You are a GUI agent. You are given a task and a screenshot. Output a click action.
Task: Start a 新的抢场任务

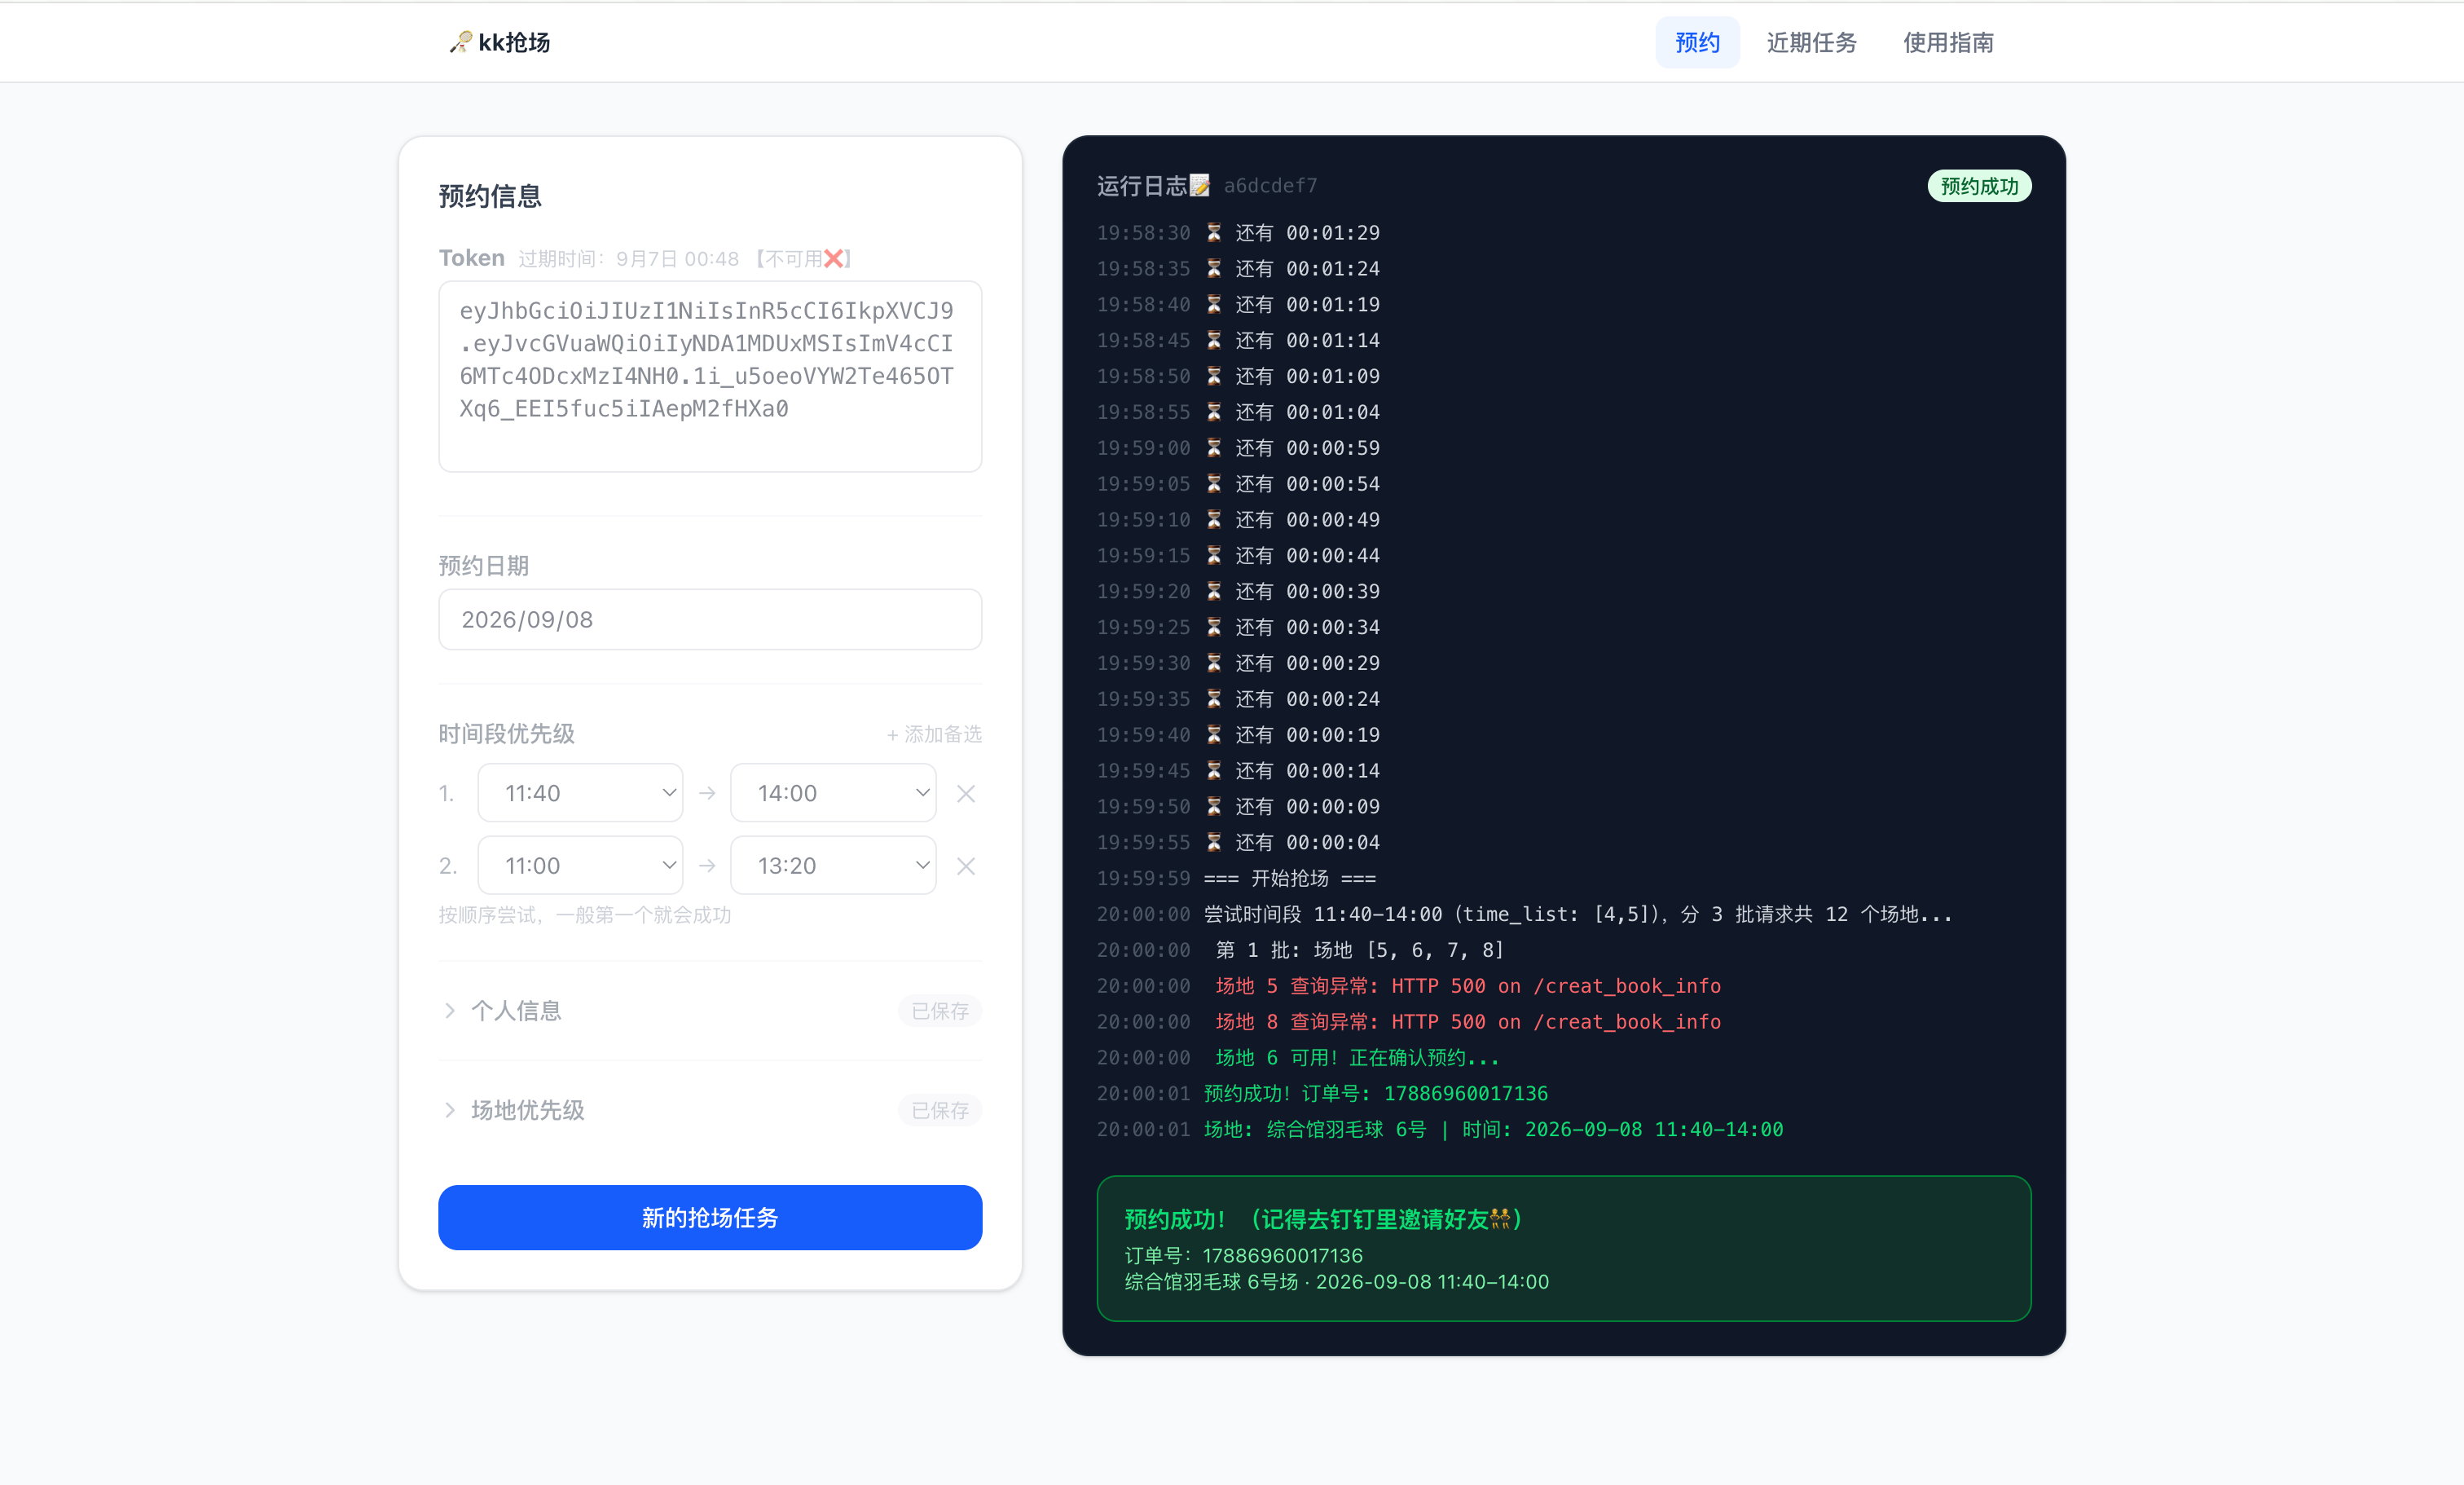click(710, 1217)
